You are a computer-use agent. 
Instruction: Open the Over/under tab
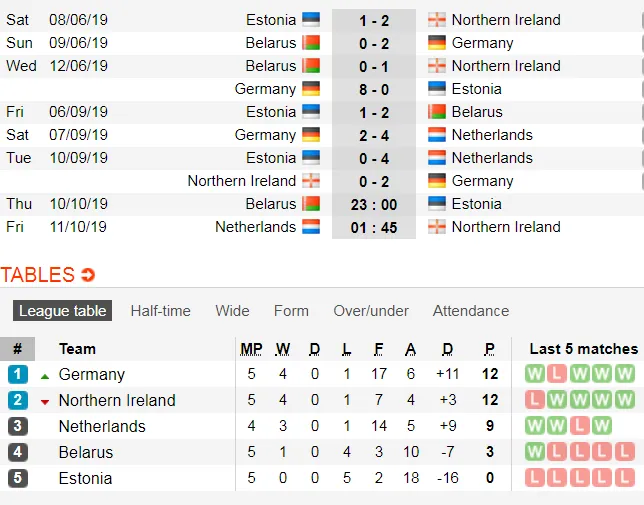coord(371,311)
